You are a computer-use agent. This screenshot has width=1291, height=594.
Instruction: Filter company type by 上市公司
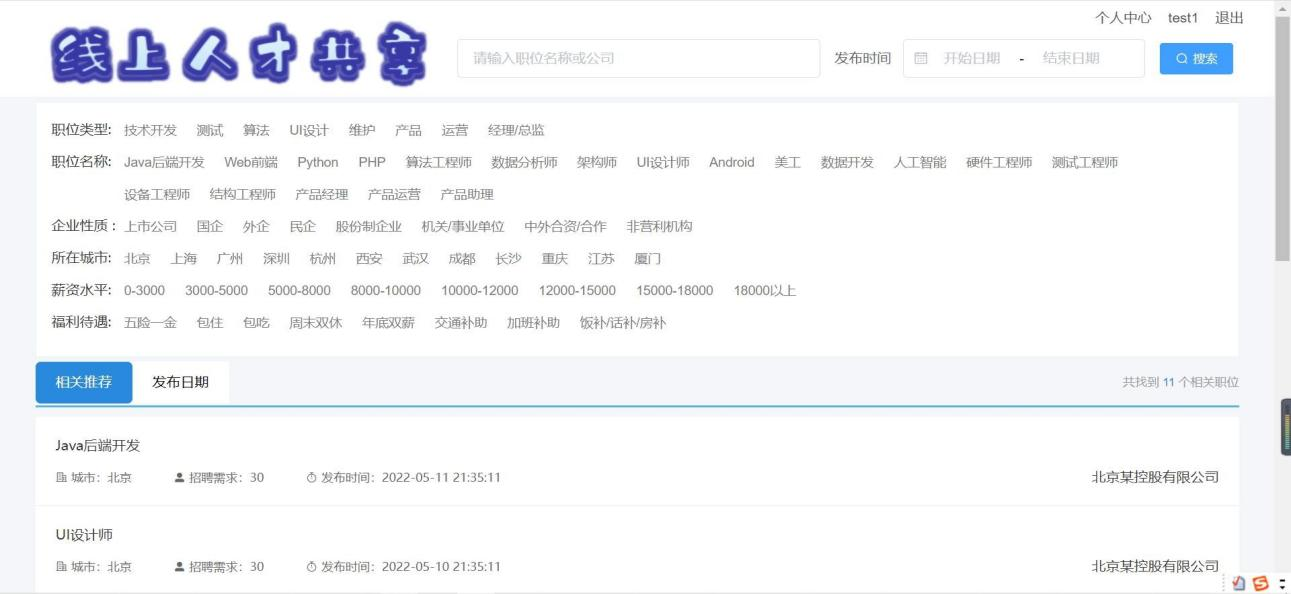pyautogui.click(x=151, y=227)
